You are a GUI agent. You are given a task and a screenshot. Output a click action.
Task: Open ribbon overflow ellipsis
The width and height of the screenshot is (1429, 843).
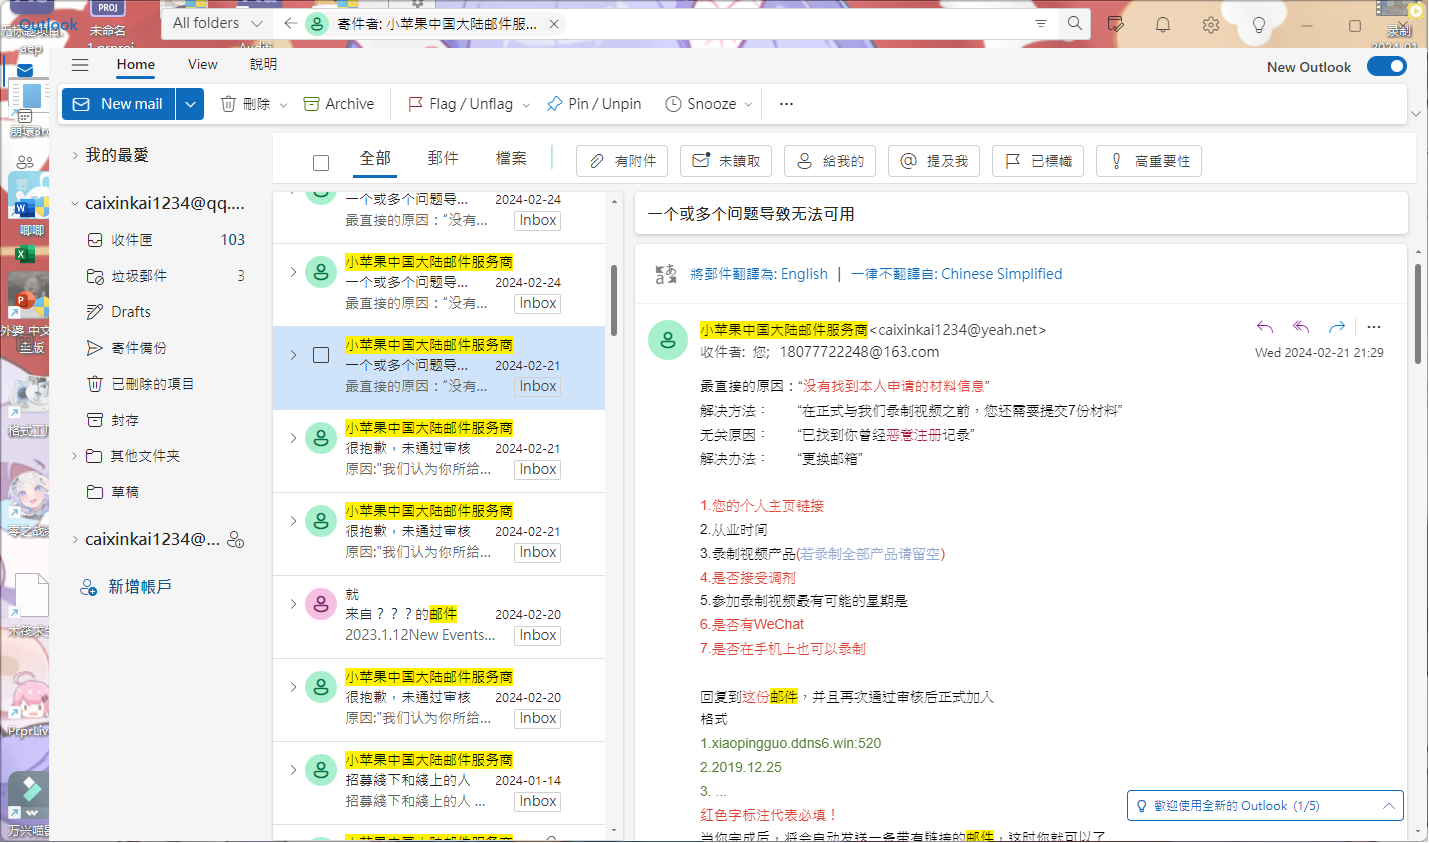[786, 104]
